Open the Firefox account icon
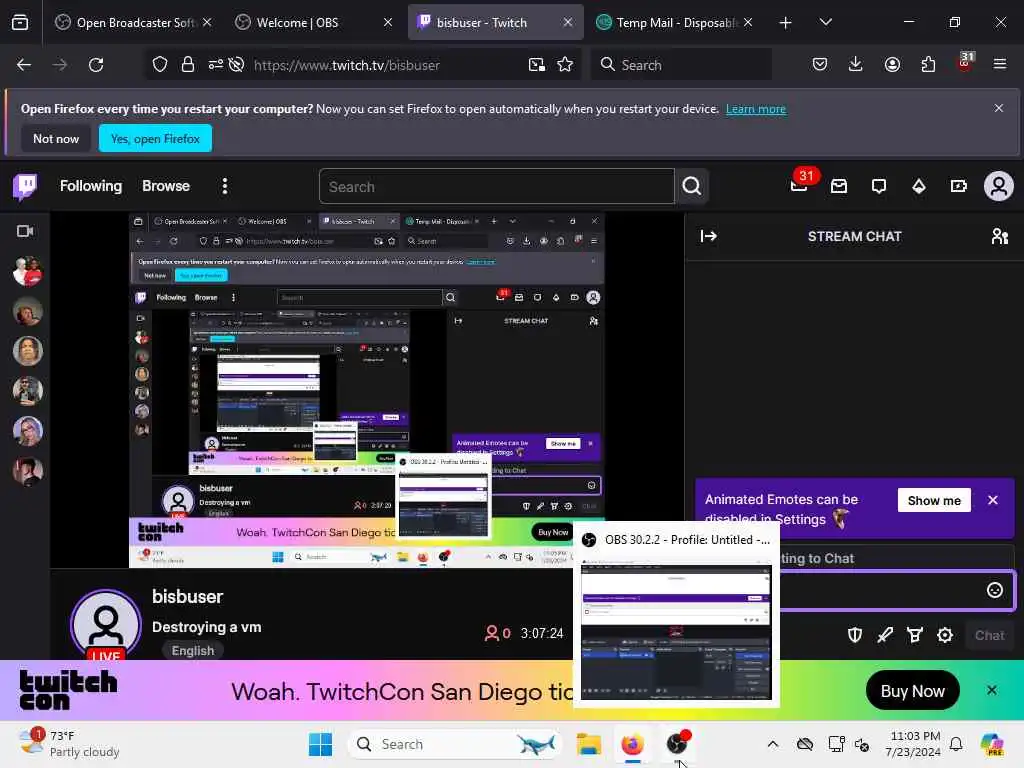This screenshot has height=768, width=1024. pyautogui.click(x=892, y=65)
